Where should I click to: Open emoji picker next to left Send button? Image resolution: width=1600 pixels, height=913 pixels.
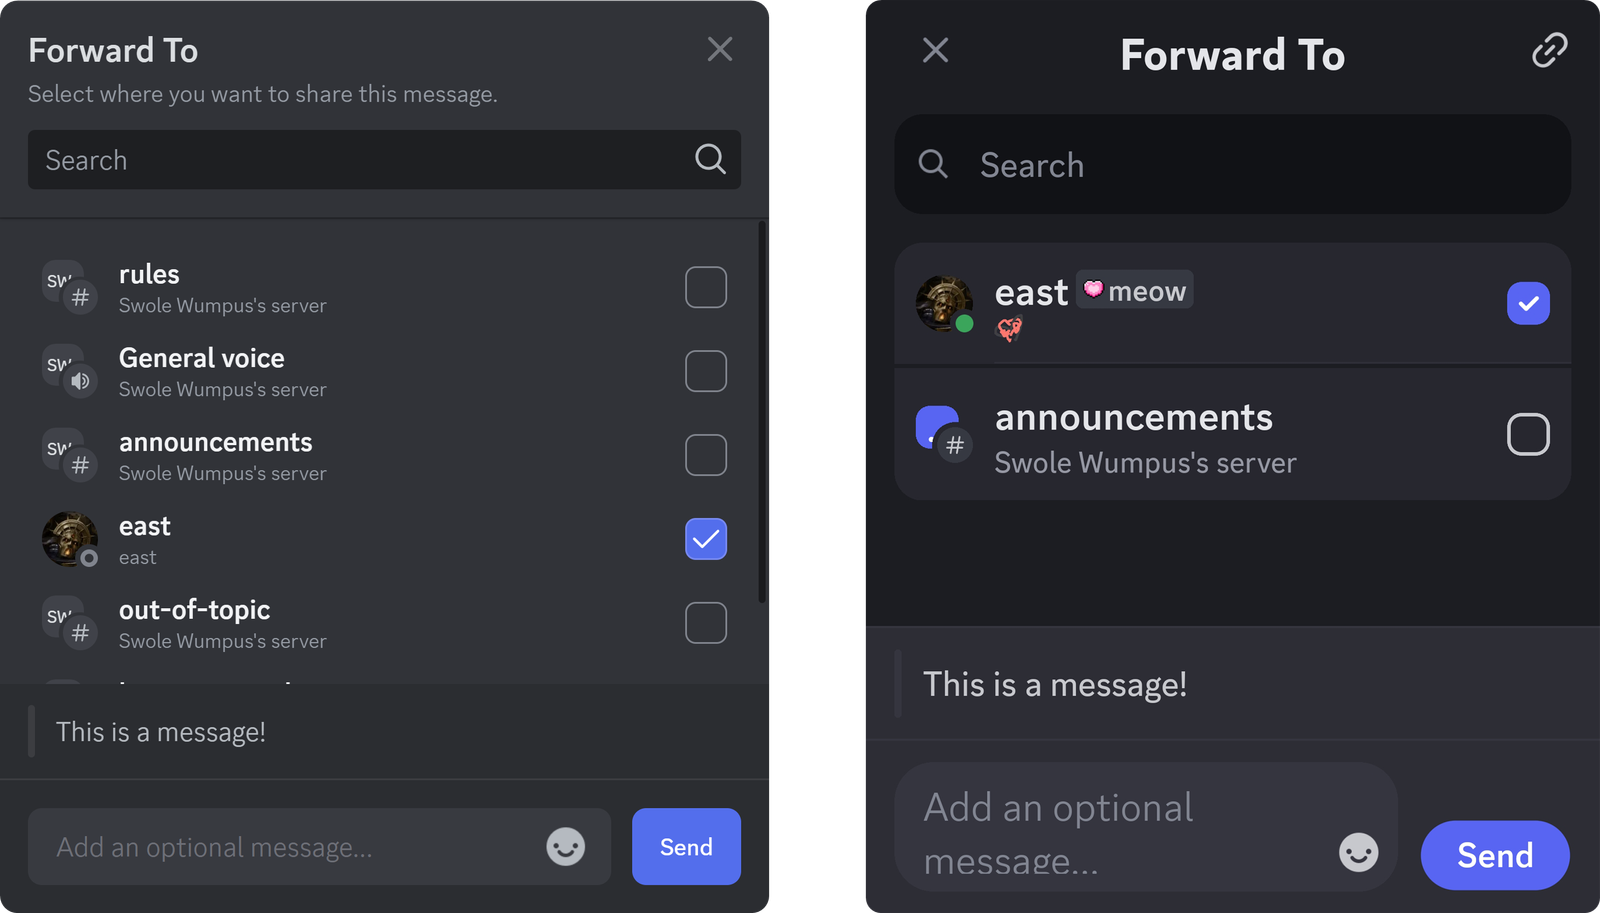(565, 847)
